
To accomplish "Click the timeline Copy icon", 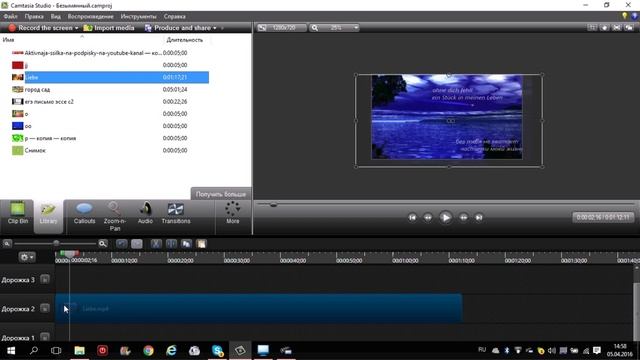I will tap(187, 244).
